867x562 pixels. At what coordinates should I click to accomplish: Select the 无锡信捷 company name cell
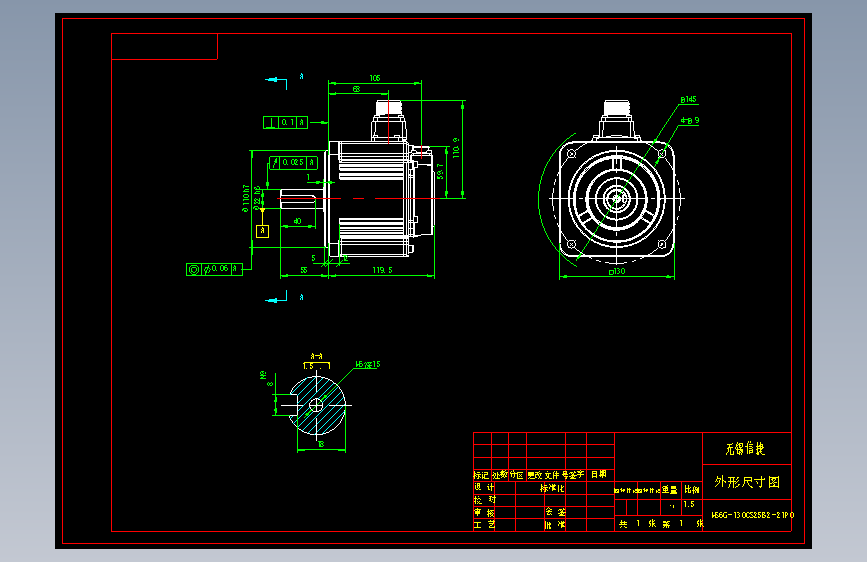click(745, 449)
